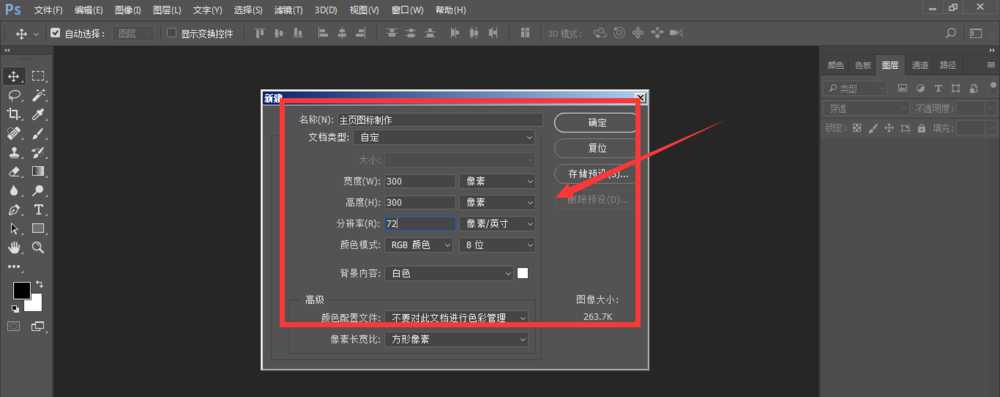Reset default foreground and background colors

[15, 308]
